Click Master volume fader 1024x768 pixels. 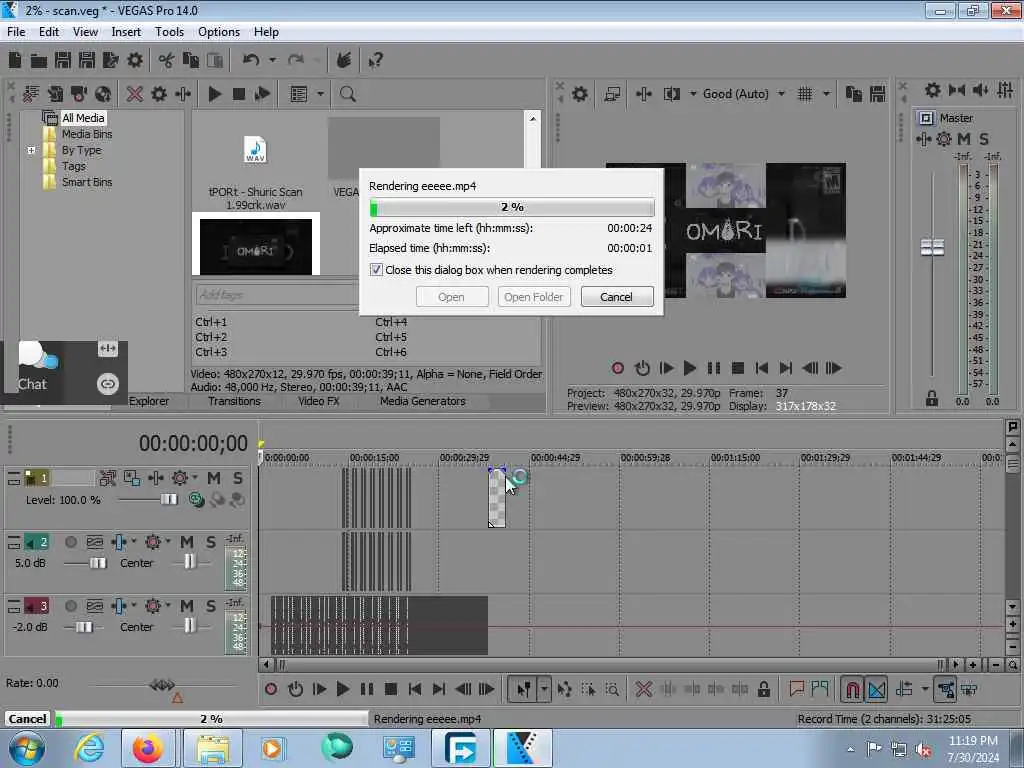click(x=933, y=248)
